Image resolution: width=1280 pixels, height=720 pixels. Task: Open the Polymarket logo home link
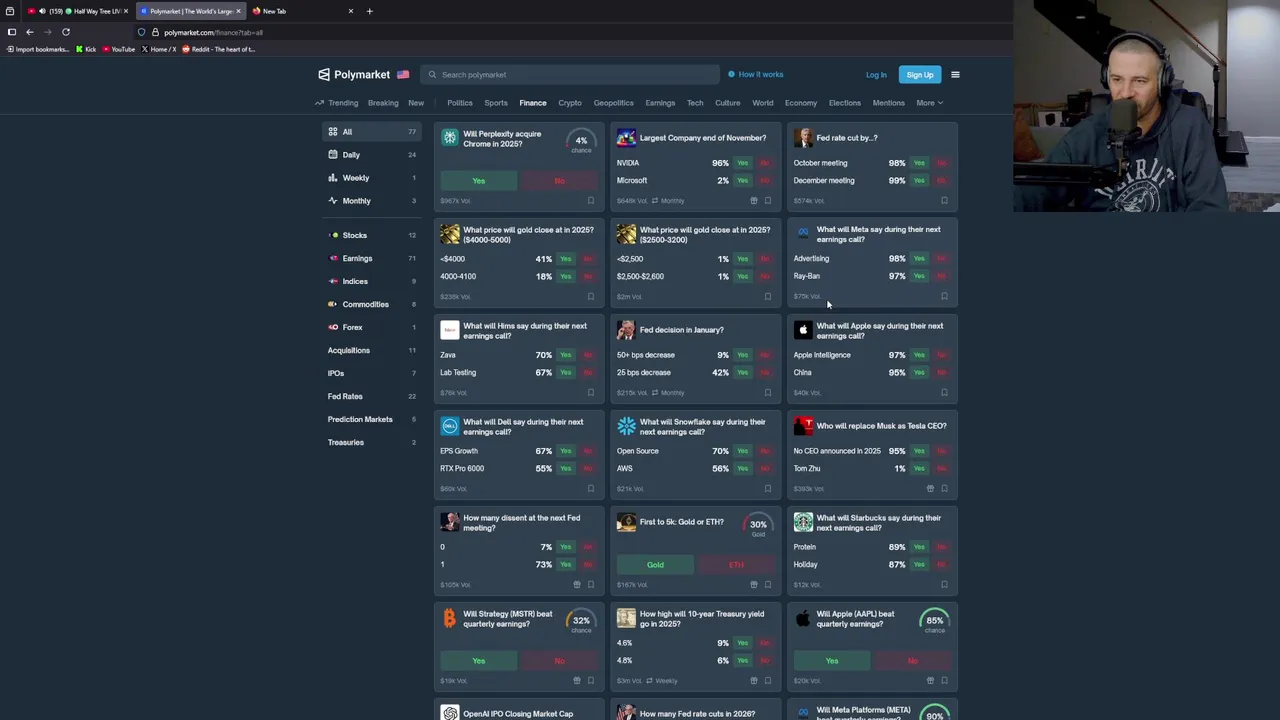coord(354,75)
